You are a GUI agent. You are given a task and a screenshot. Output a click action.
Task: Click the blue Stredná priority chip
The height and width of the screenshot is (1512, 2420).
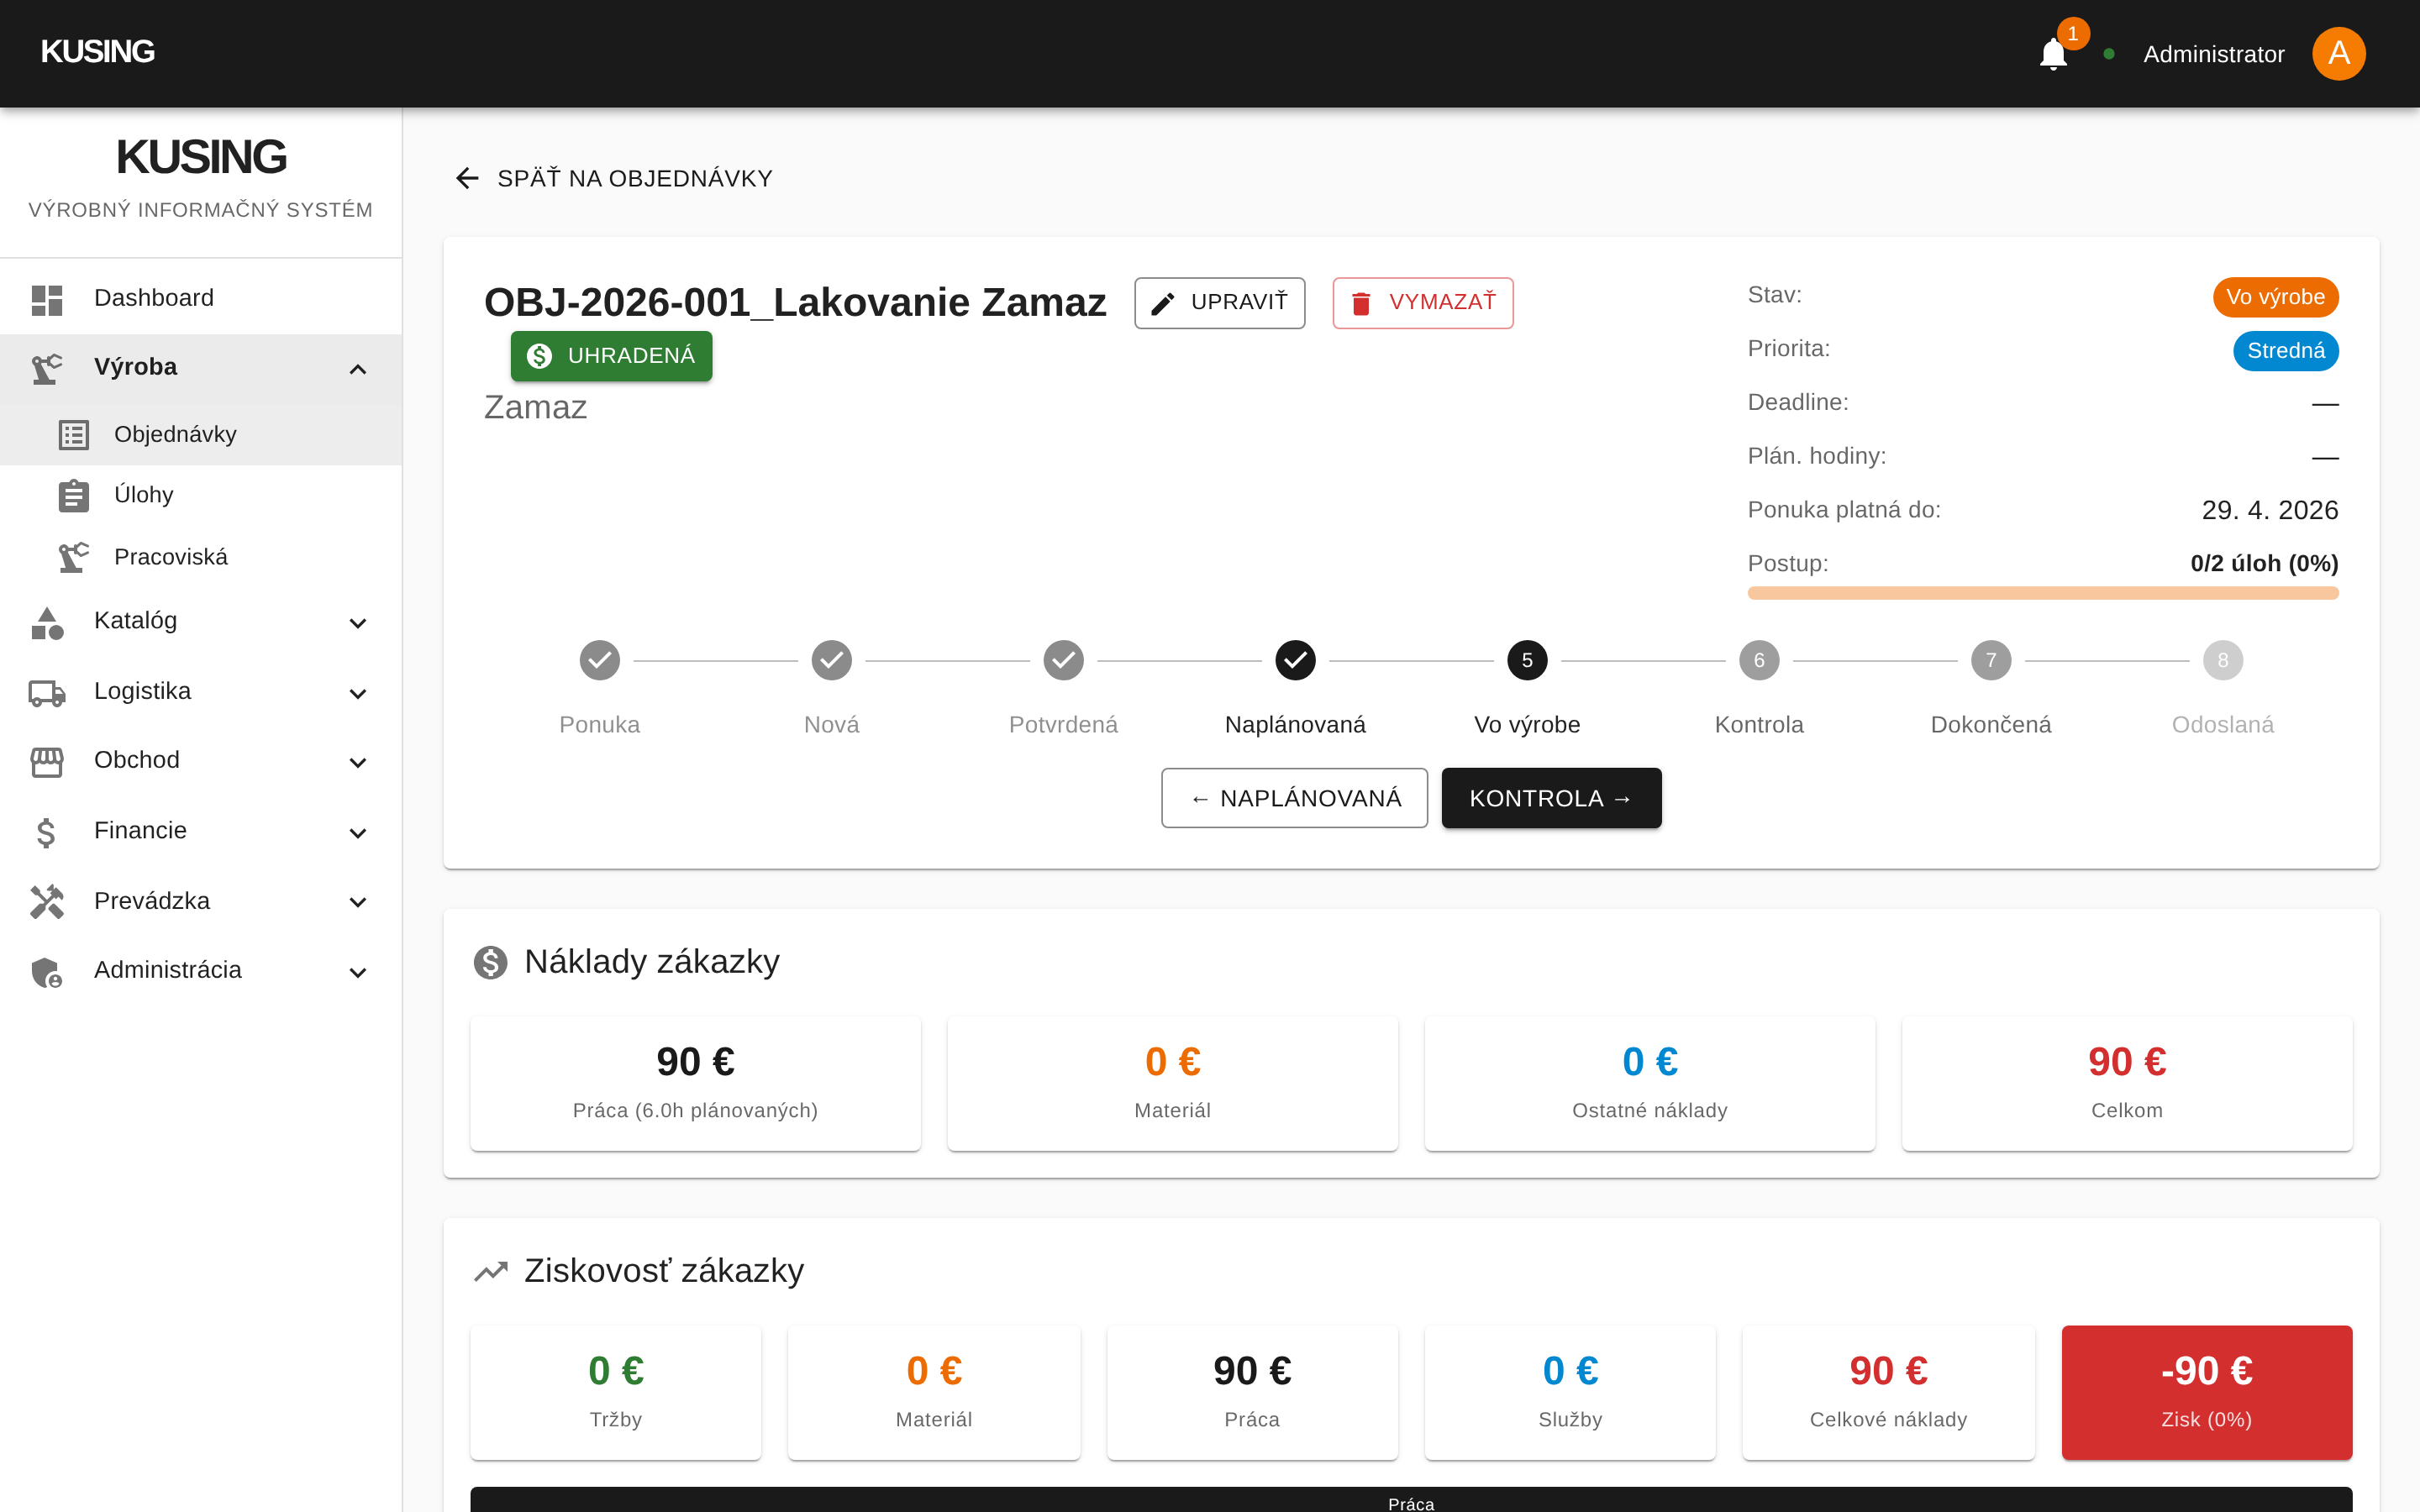(x=2285, y=351)
